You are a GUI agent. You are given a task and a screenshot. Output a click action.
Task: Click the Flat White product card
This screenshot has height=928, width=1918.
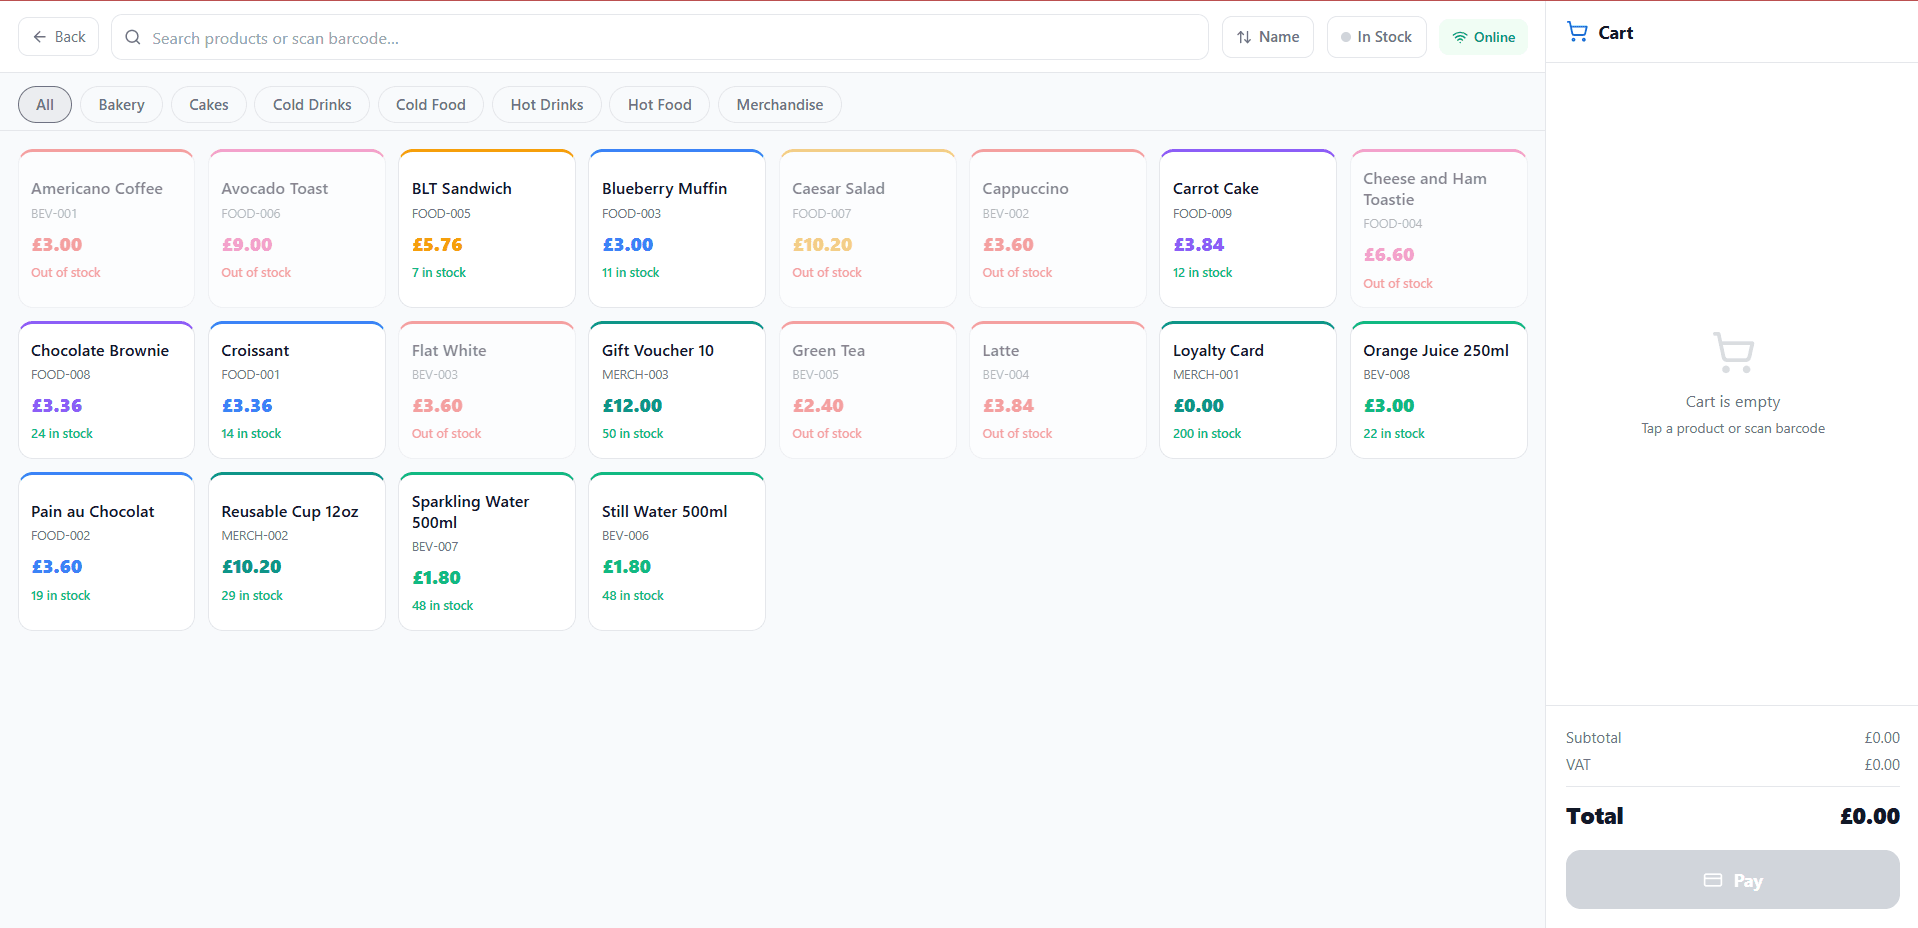click(x=487, y=390)
